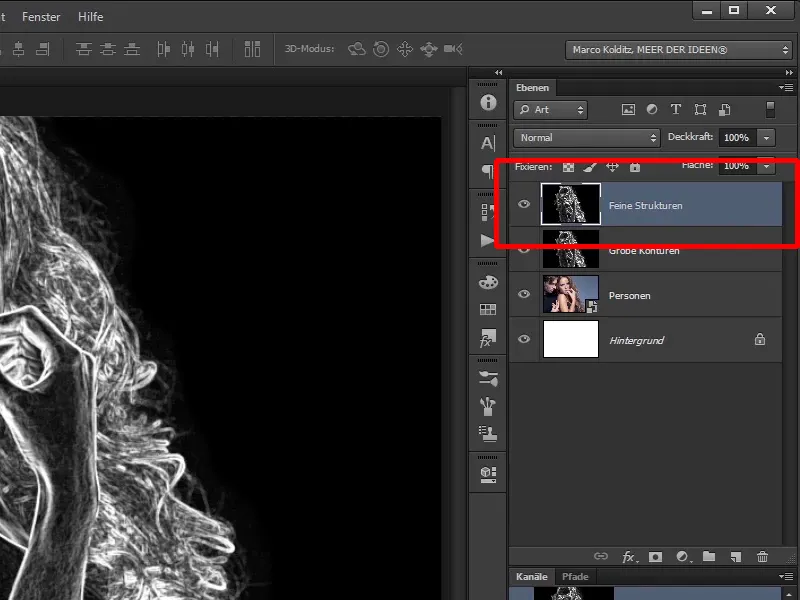Filter layers by smart objects icon
Screen dimensions: 800x600
point(724,109)
